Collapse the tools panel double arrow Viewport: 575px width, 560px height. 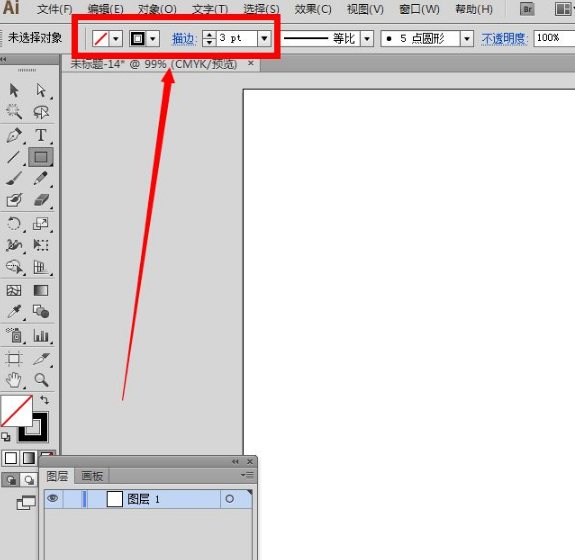(4, 59)
